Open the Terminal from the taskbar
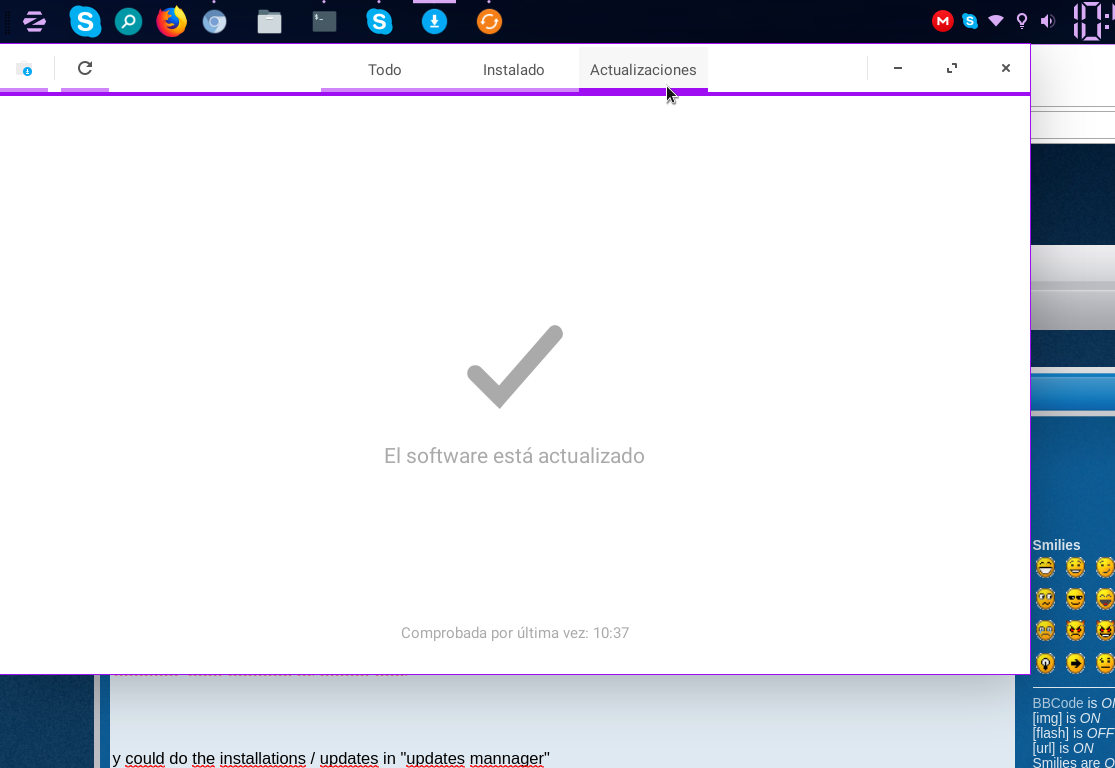 pos(324,21)
